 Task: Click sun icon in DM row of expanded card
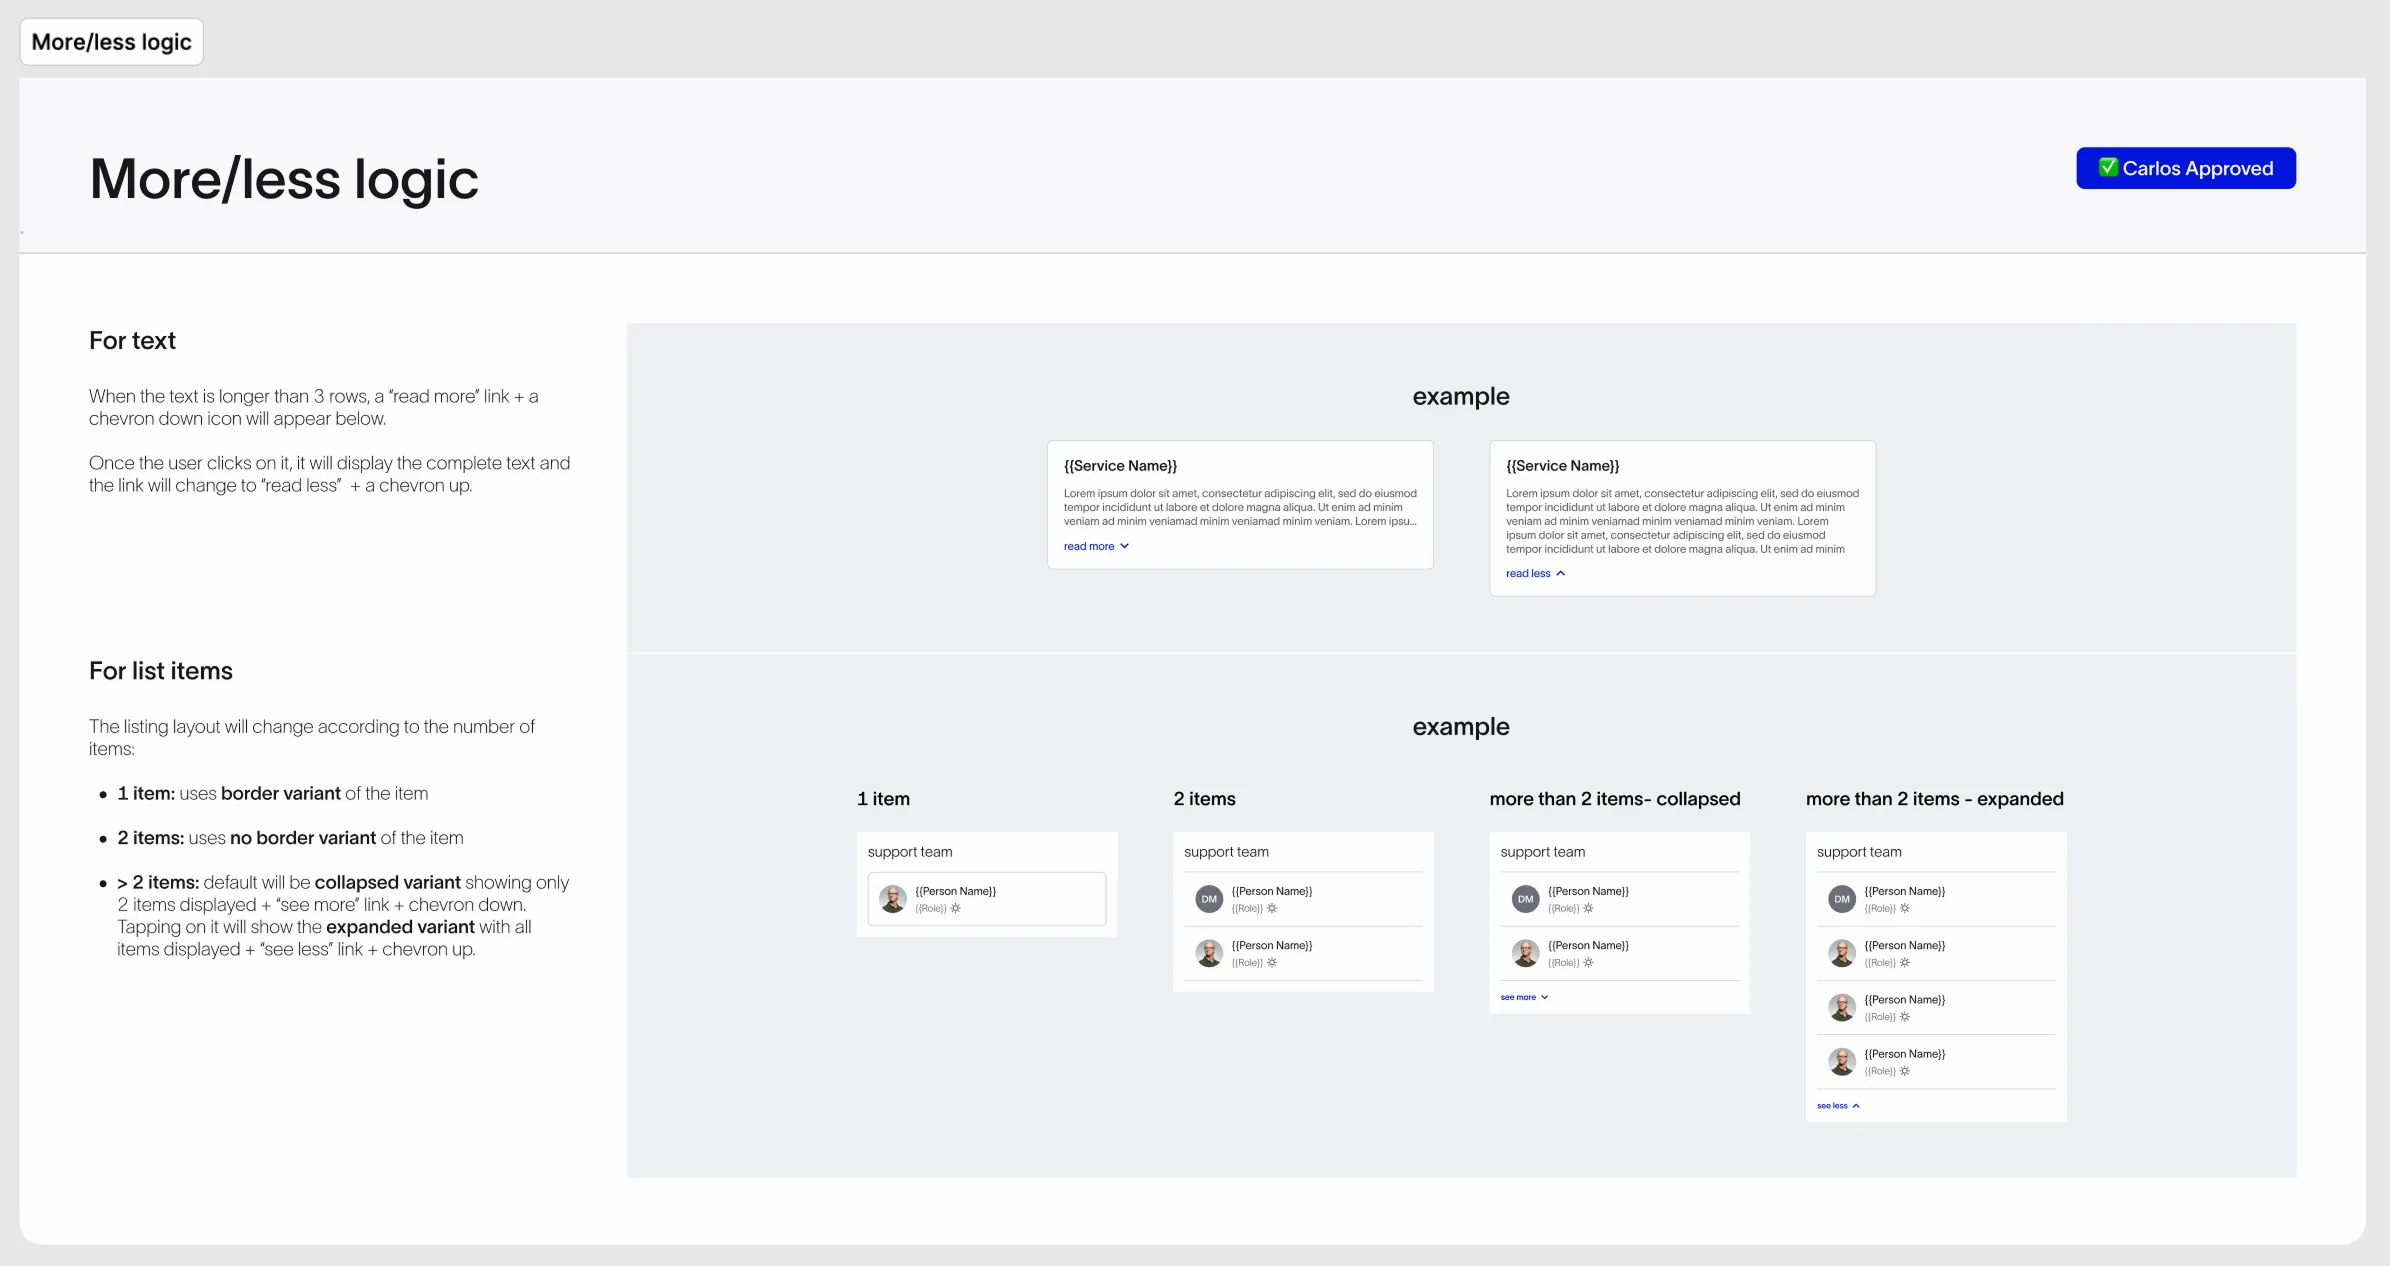1905,908
